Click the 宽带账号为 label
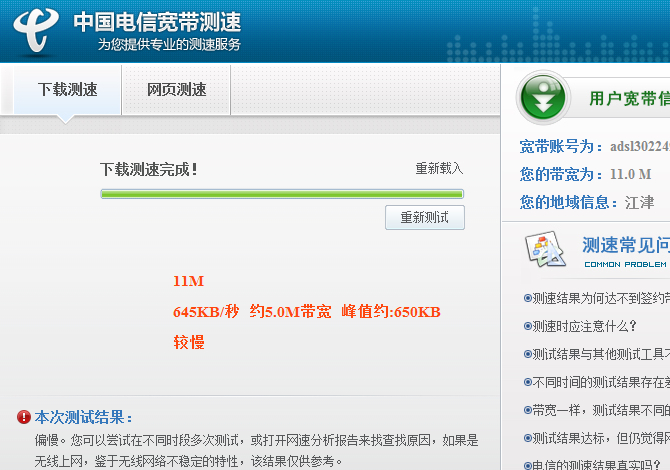 pos(561,147)
